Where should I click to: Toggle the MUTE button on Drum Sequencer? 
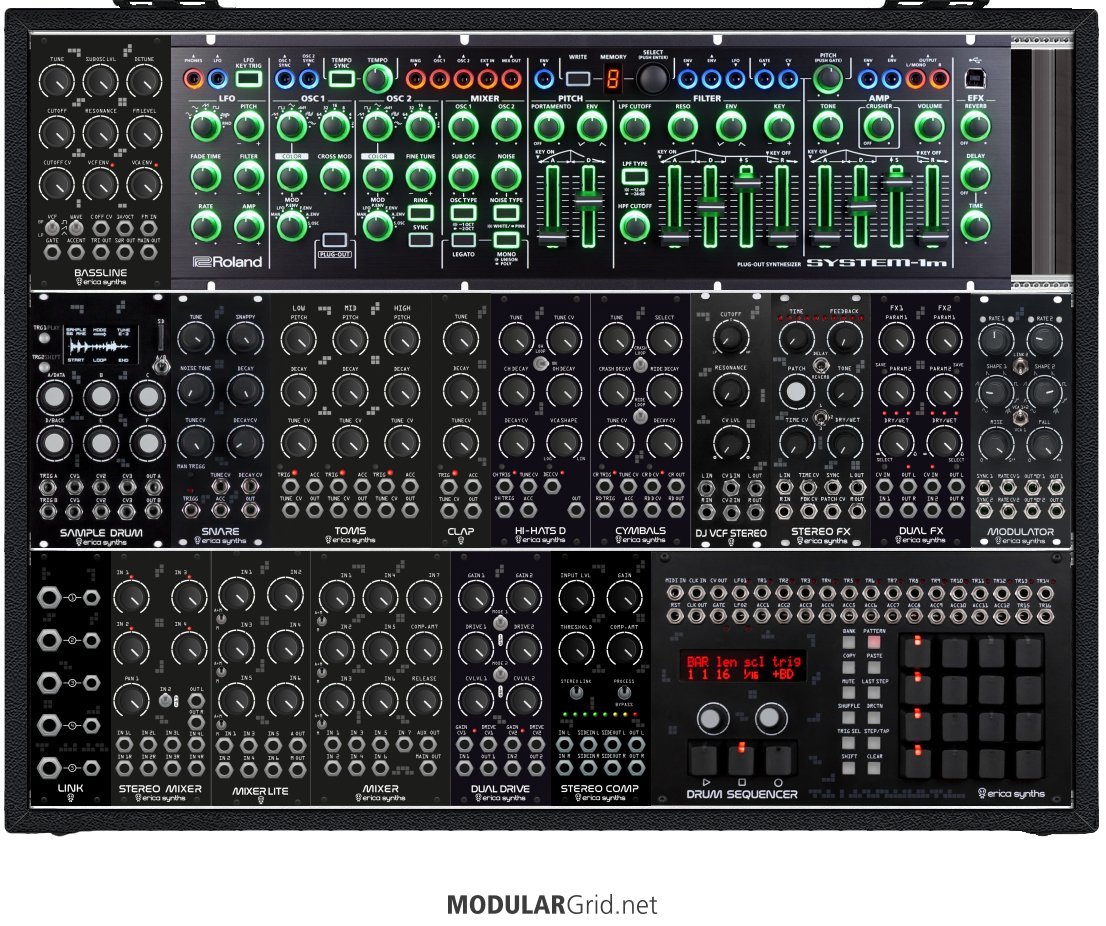(848, 693)
